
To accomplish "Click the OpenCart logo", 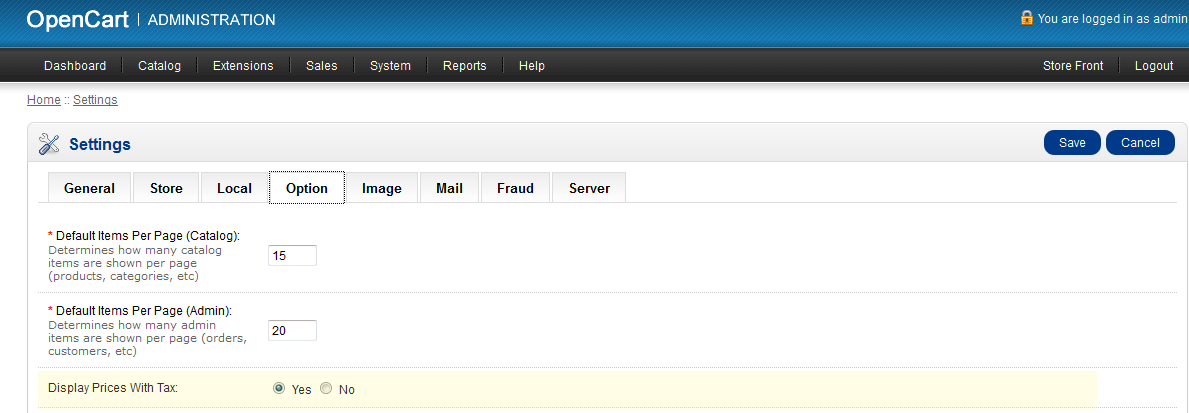I will pos(77,19).
